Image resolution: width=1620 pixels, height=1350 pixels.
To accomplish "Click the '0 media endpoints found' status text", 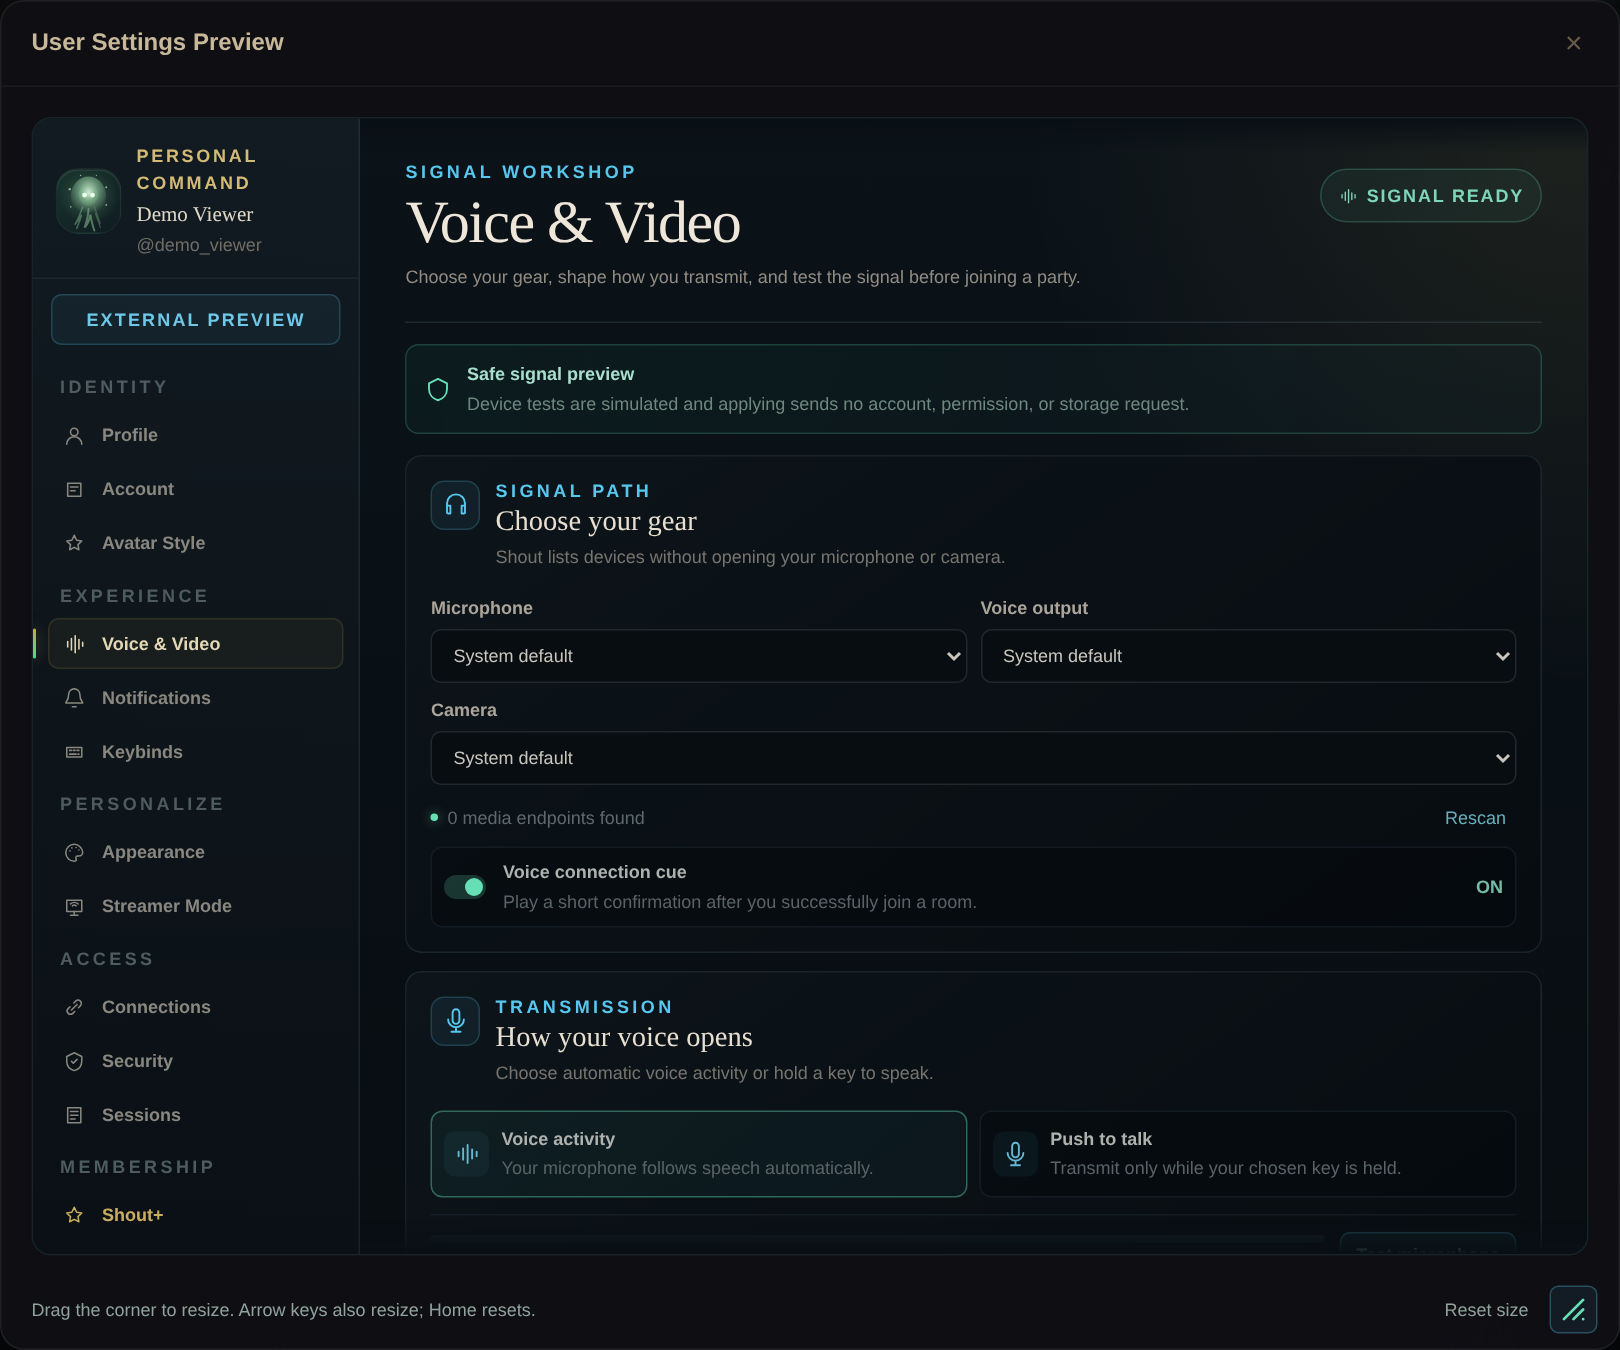I will point(546,818).
